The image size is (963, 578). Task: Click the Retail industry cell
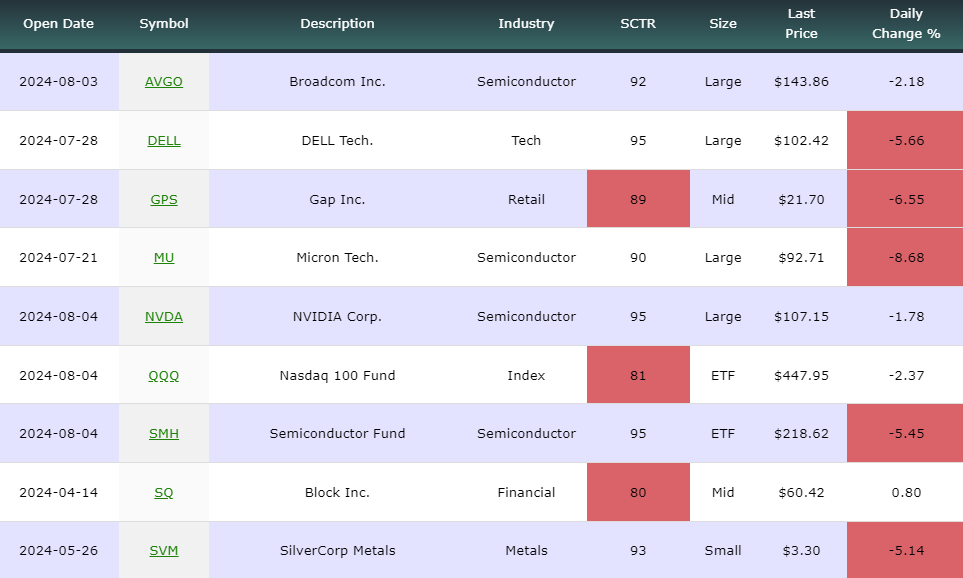click(x=526, y=200)
